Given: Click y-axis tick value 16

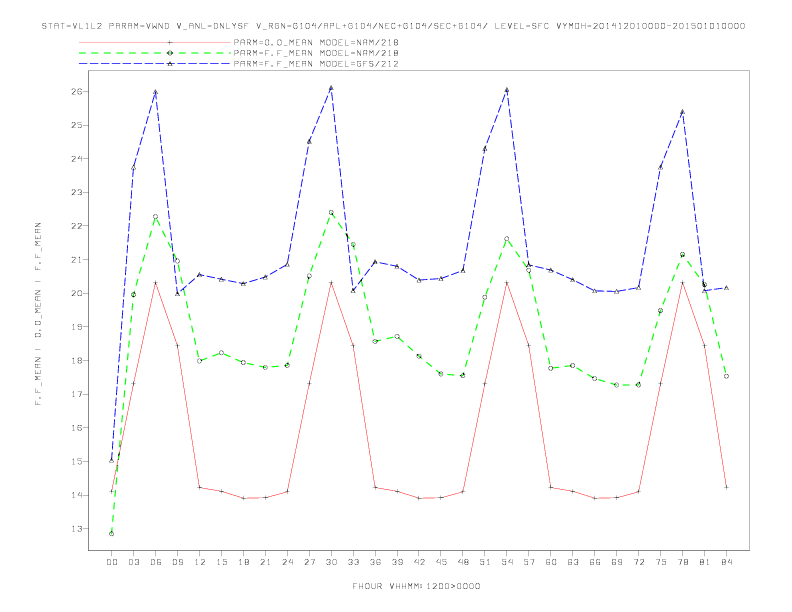Looking at the screenshot, I should [x=77, y=428].
